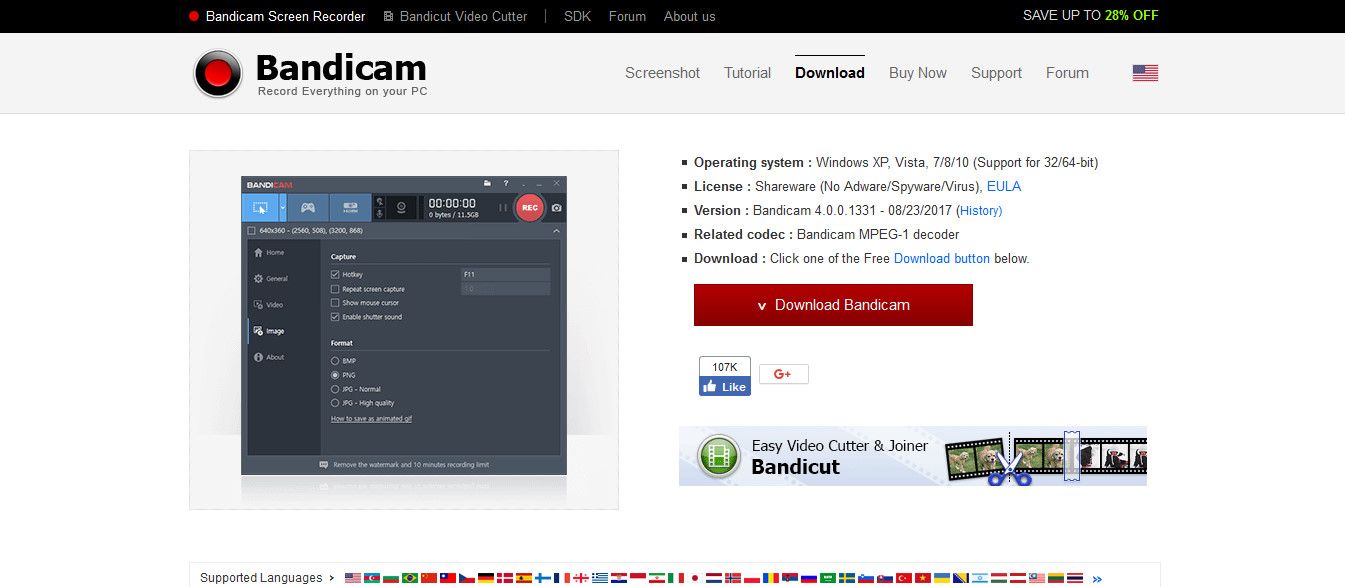This screenshot has width=1345, height=587.
Task: Open the Tutorial page in navigation
Action: coord(747,72)
